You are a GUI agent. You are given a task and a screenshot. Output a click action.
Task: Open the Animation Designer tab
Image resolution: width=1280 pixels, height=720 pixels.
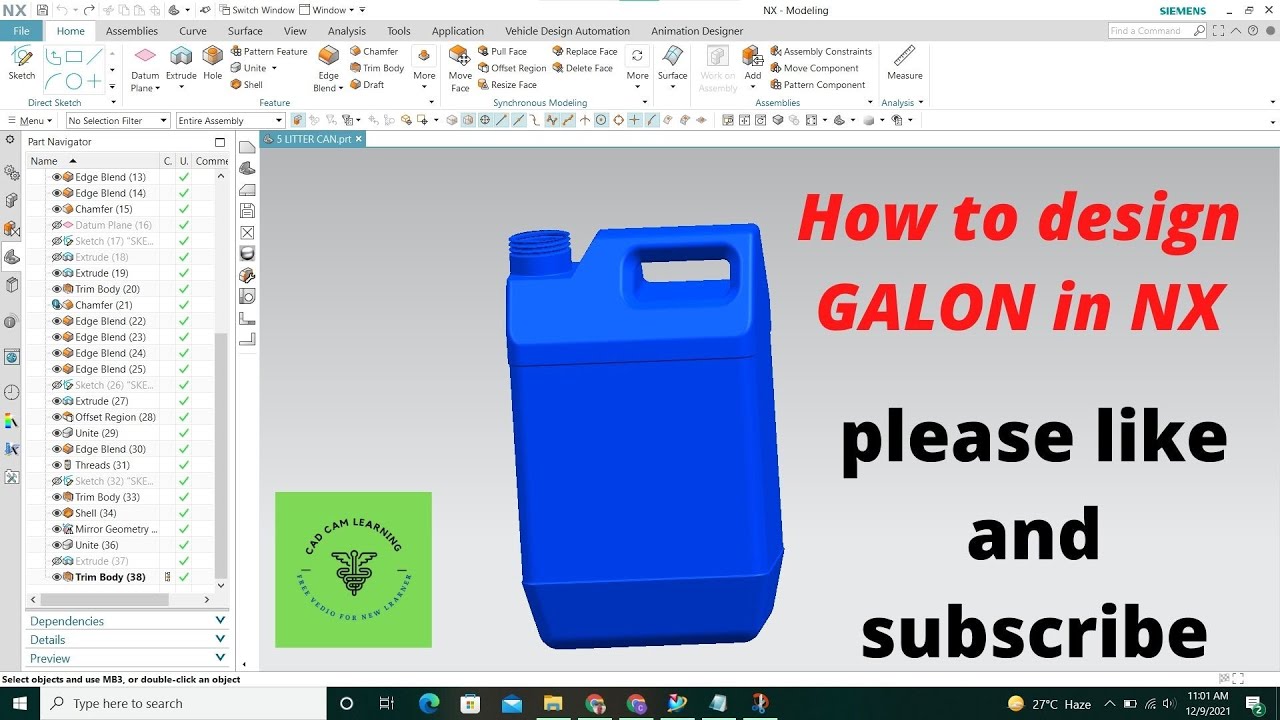(x=697, y=31)
